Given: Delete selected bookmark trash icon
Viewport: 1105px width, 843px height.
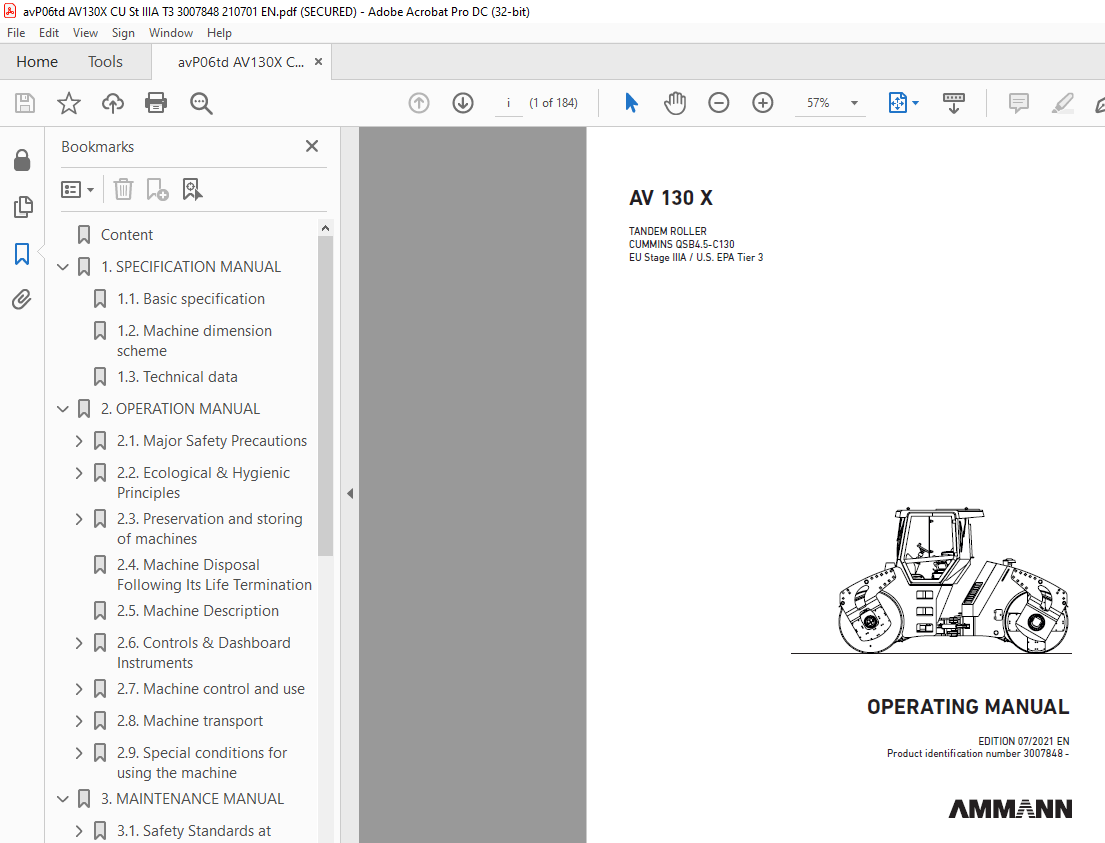Looking at the screenshot, I should [x=123, y=189].
